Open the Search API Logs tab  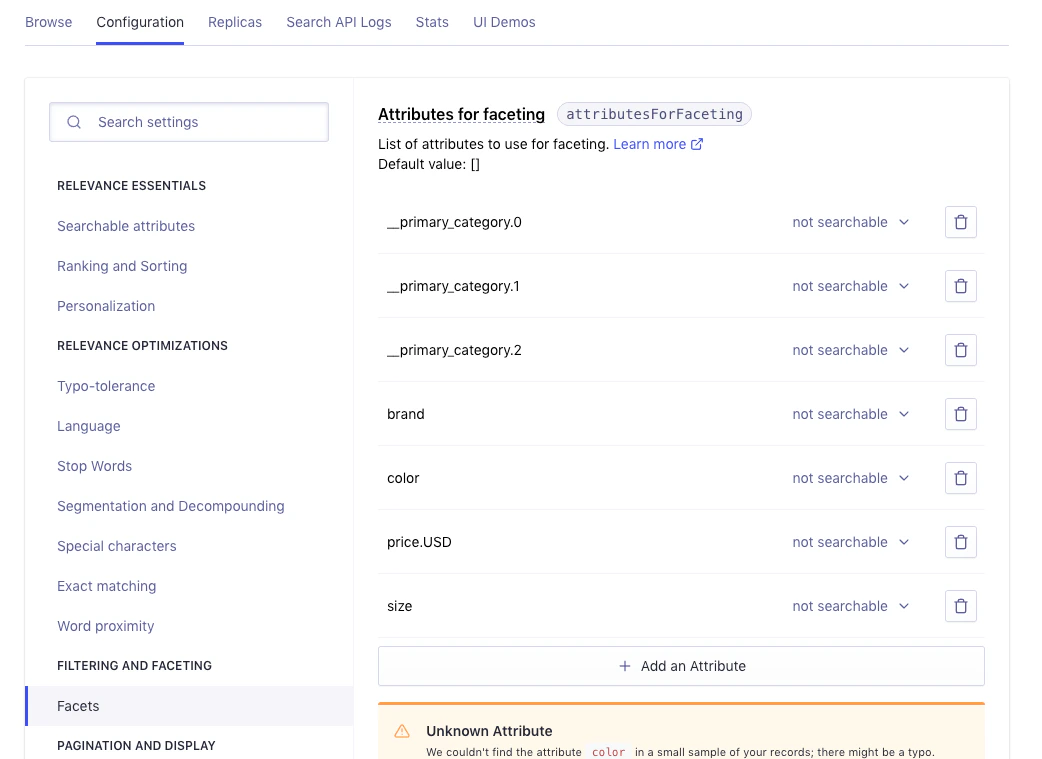point(338,22)
